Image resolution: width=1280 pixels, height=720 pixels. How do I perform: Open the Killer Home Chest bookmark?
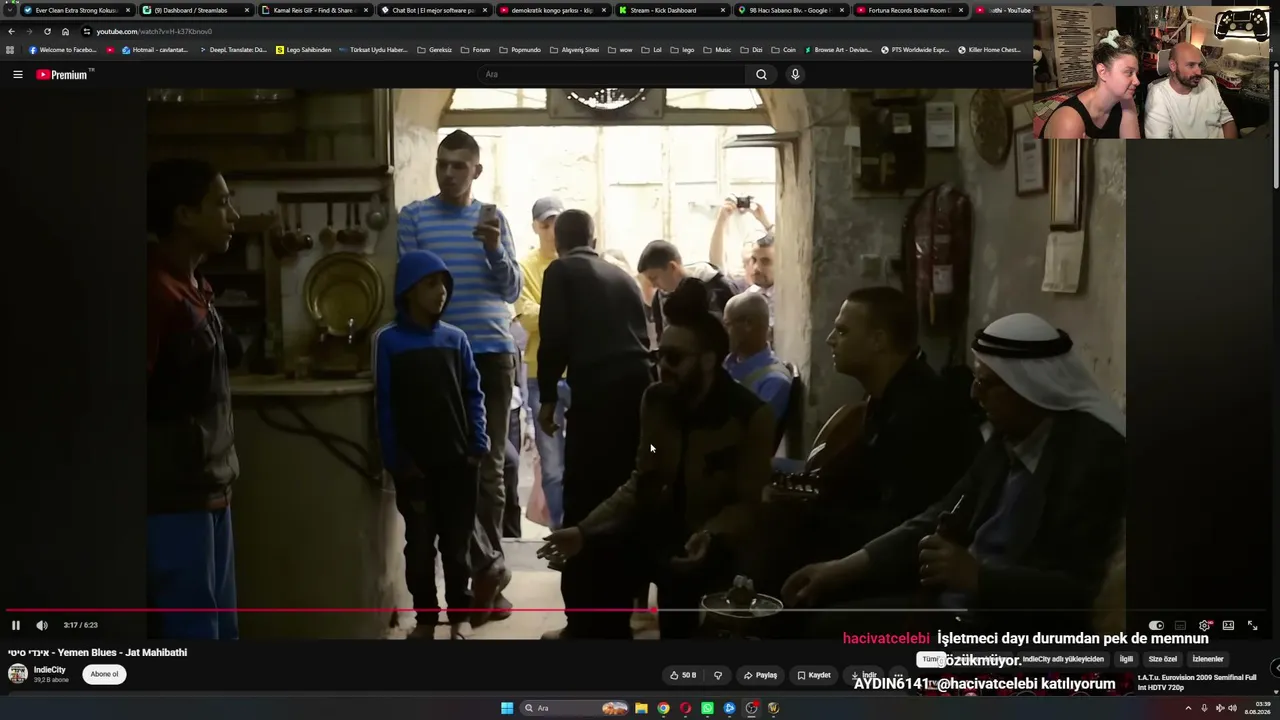point(990,50)
